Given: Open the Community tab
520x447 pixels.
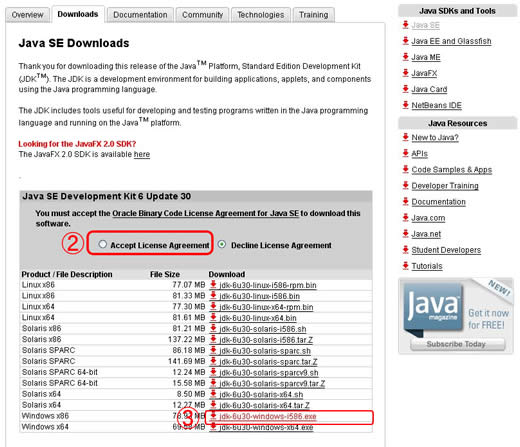Looking at the screenshot, I should pos(202,15).
